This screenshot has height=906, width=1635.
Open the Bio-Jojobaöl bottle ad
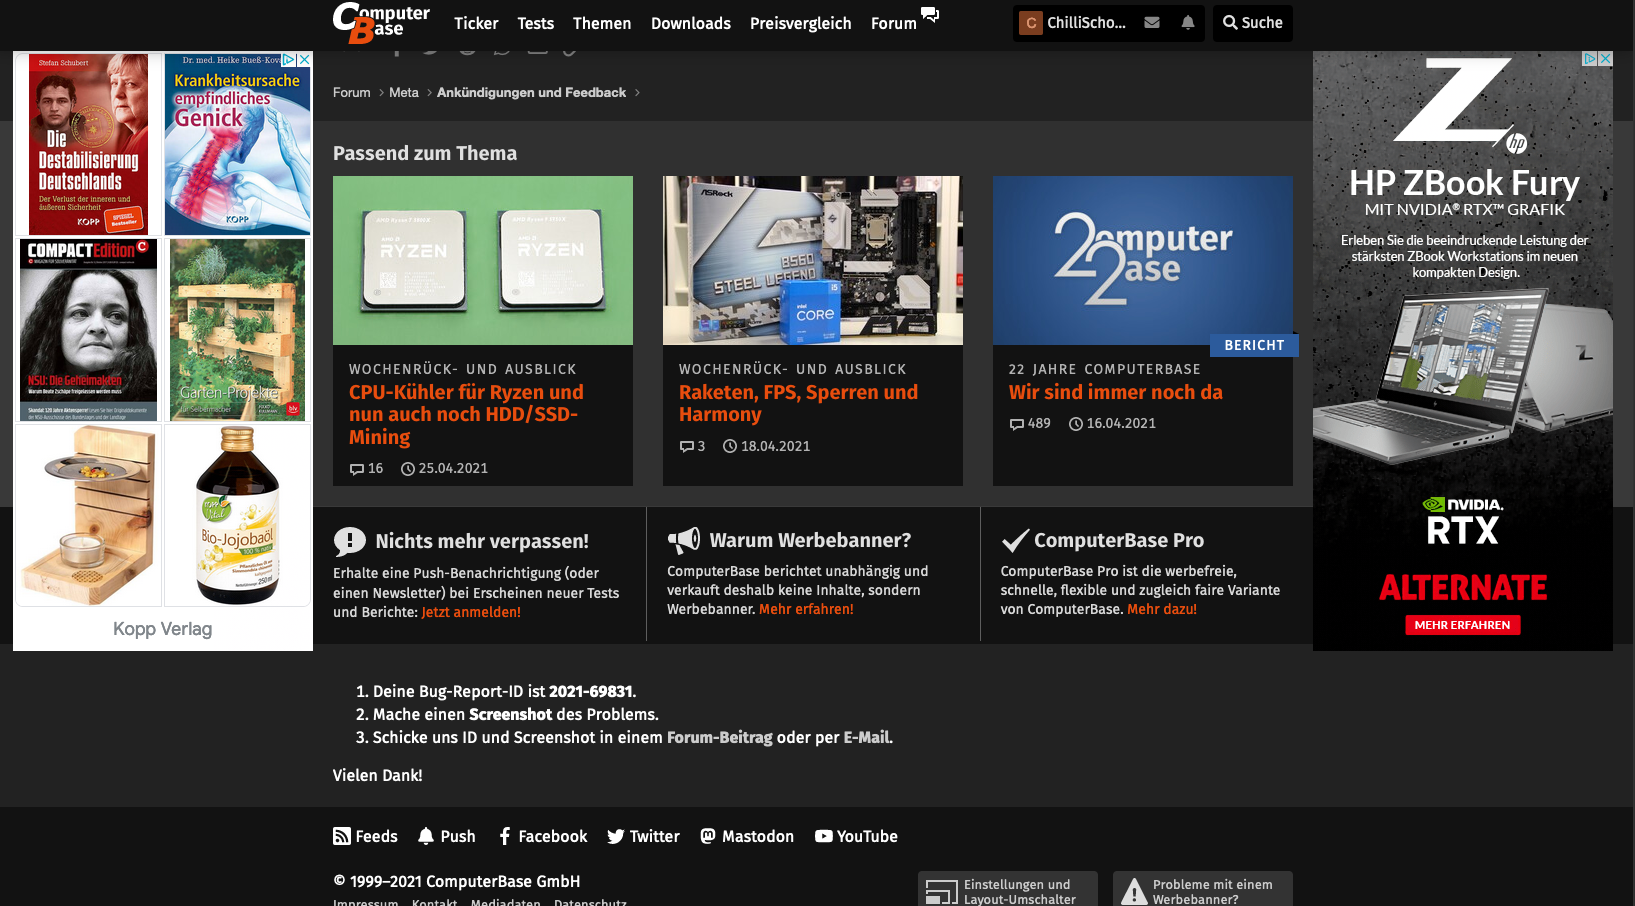237,515
